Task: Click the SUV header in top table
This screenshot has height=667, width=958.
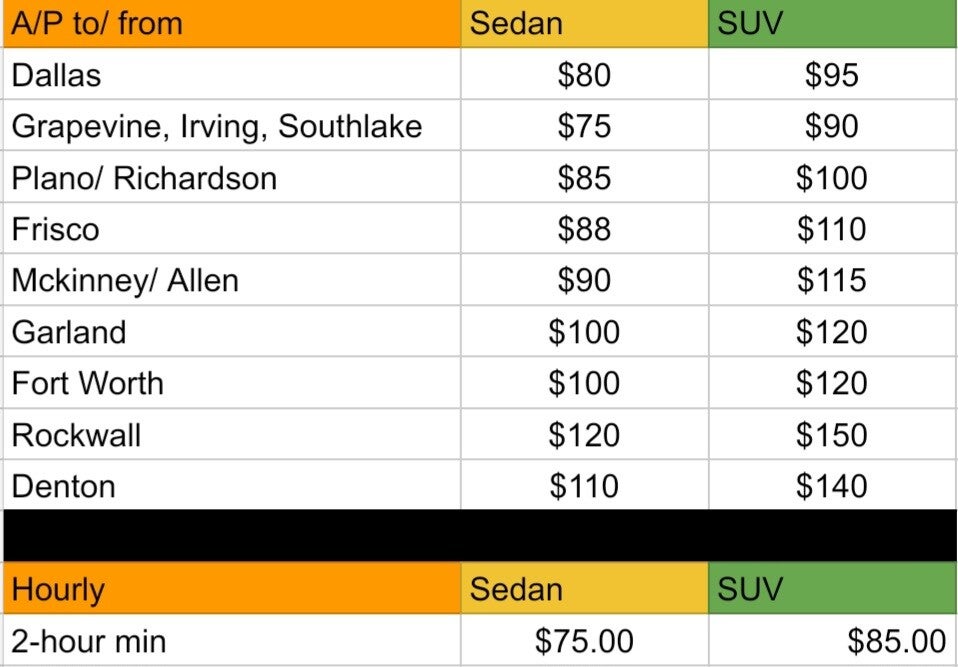Action: click(832, 24)
